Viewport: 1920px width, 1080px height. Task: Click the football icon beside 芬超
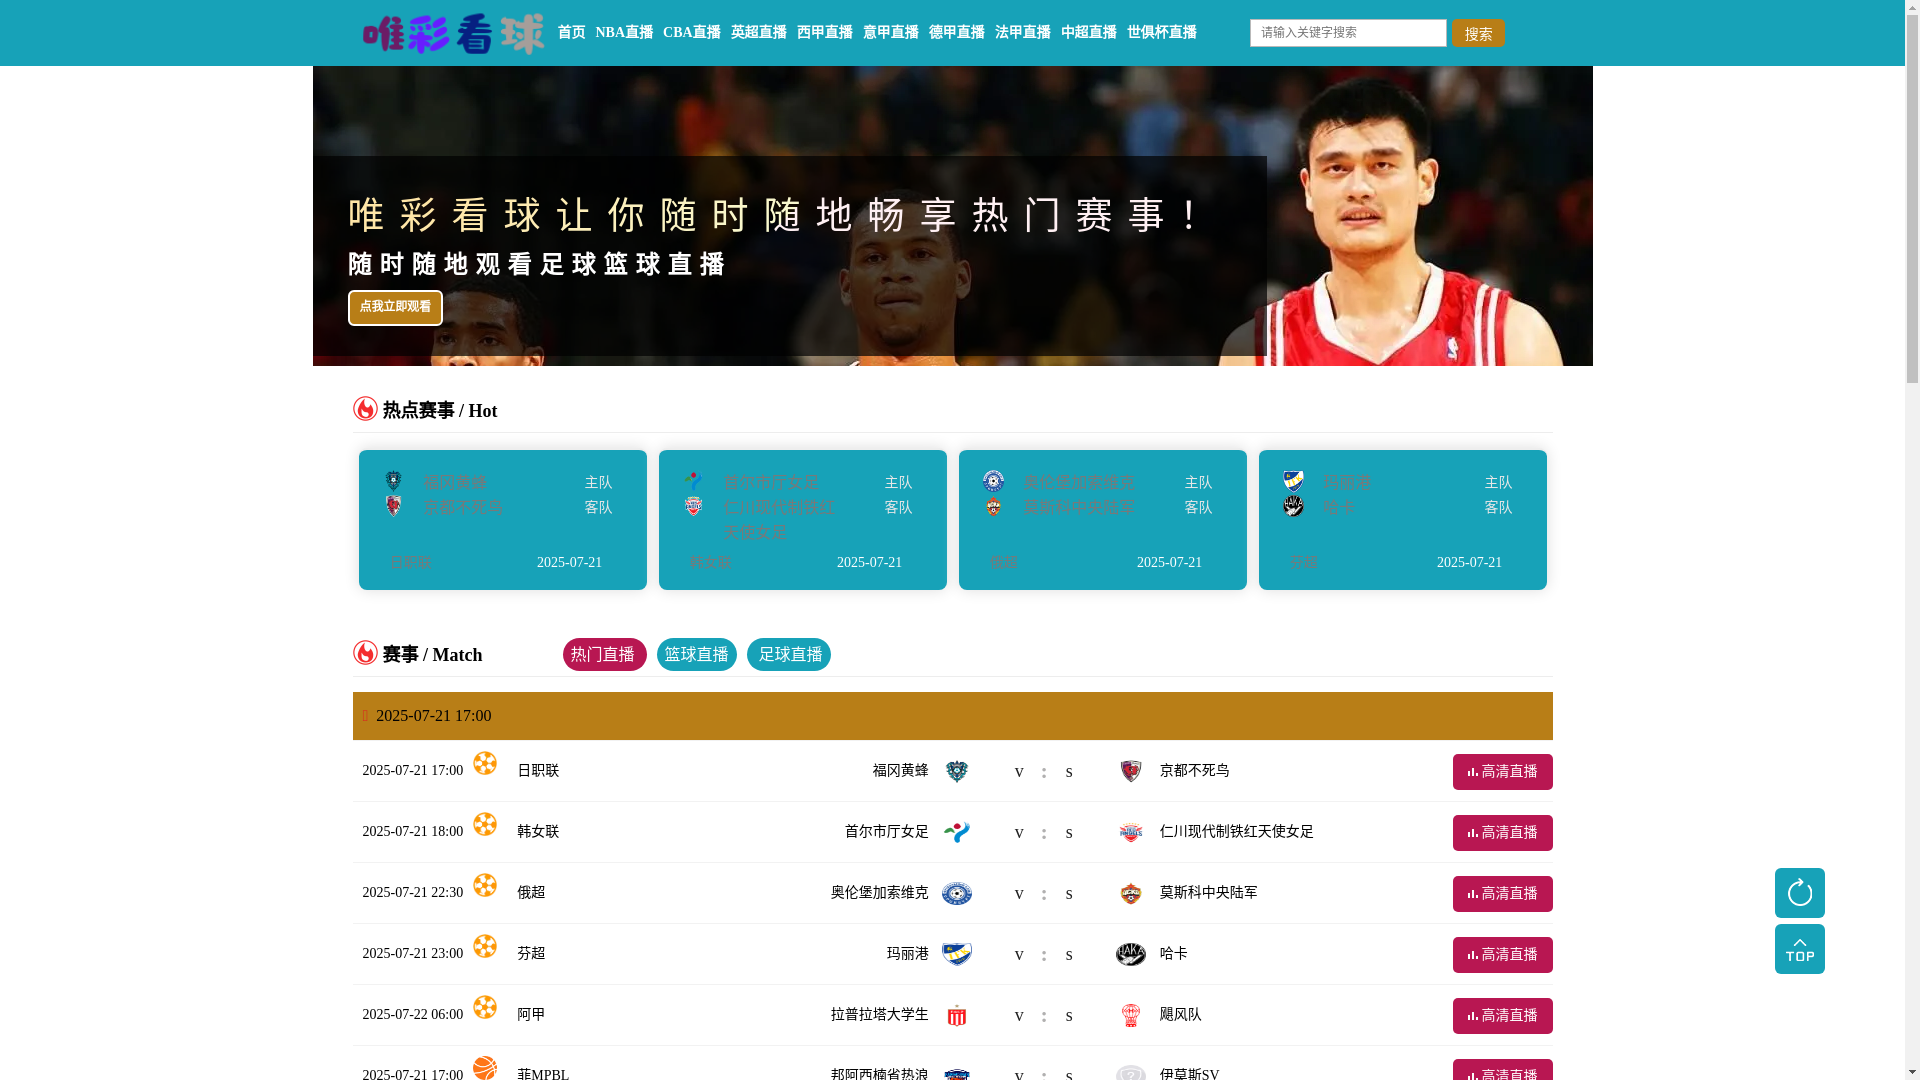[485, 946]
